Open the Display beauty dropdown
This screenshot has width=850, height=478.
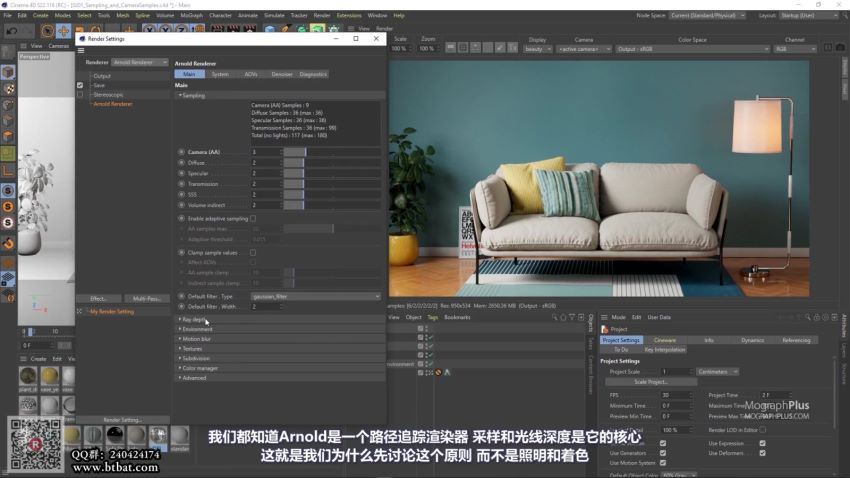538,49
